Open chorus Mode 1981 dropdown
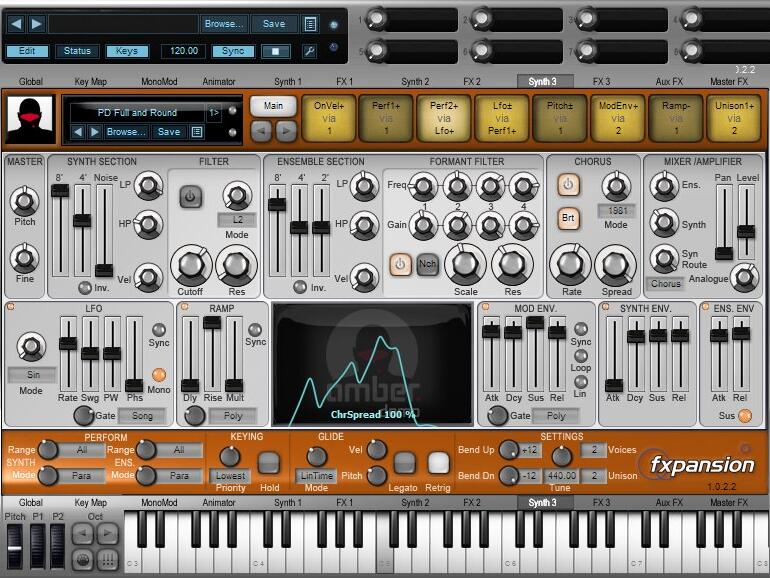This screenshot has height=578, width=770. pyautogui.click(x=617, y=211)
